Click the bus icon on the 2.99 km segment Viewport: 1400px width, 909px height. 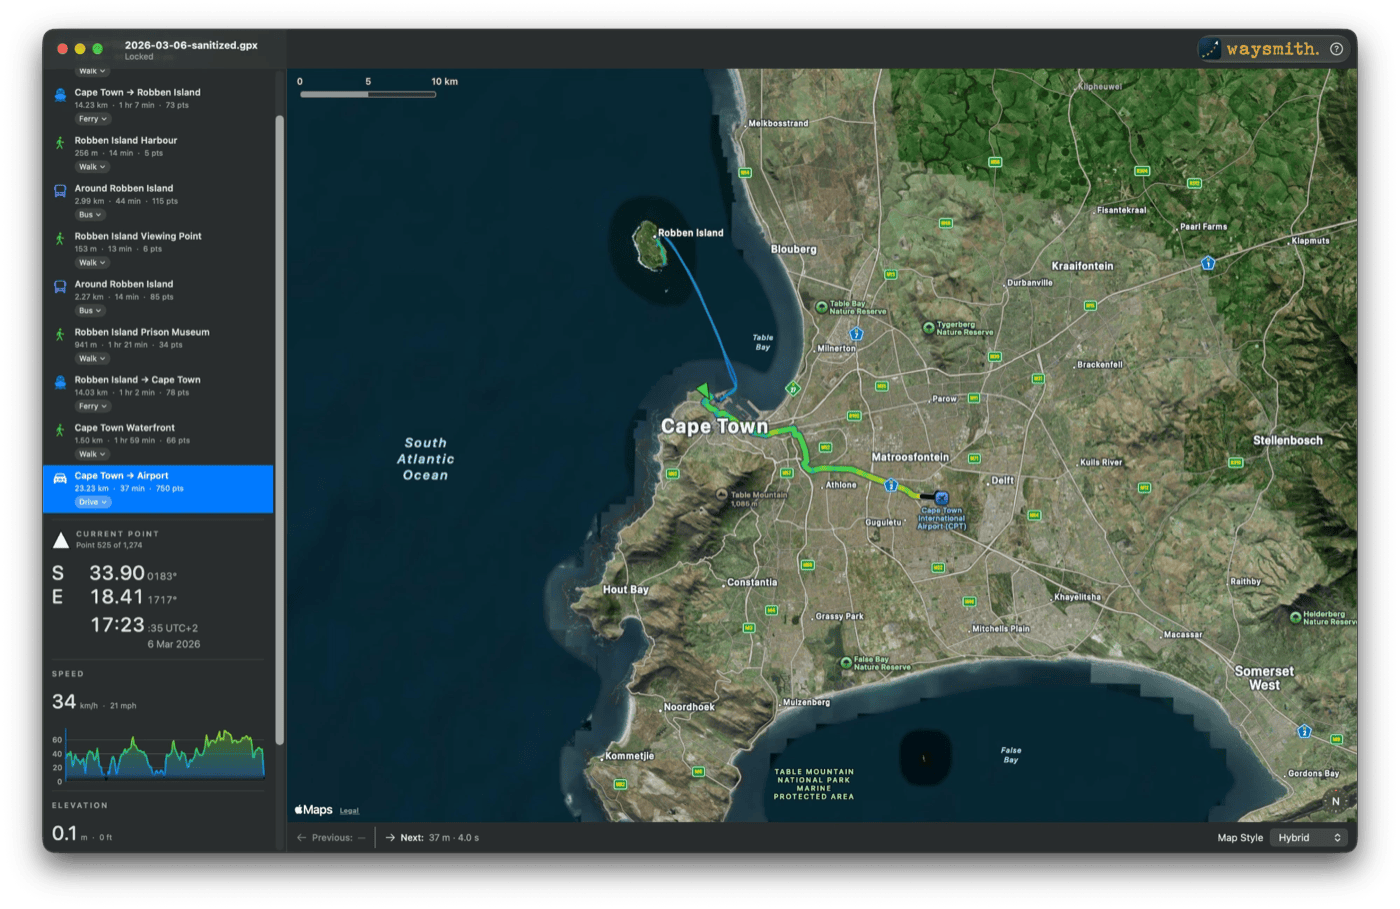[60, 190]
